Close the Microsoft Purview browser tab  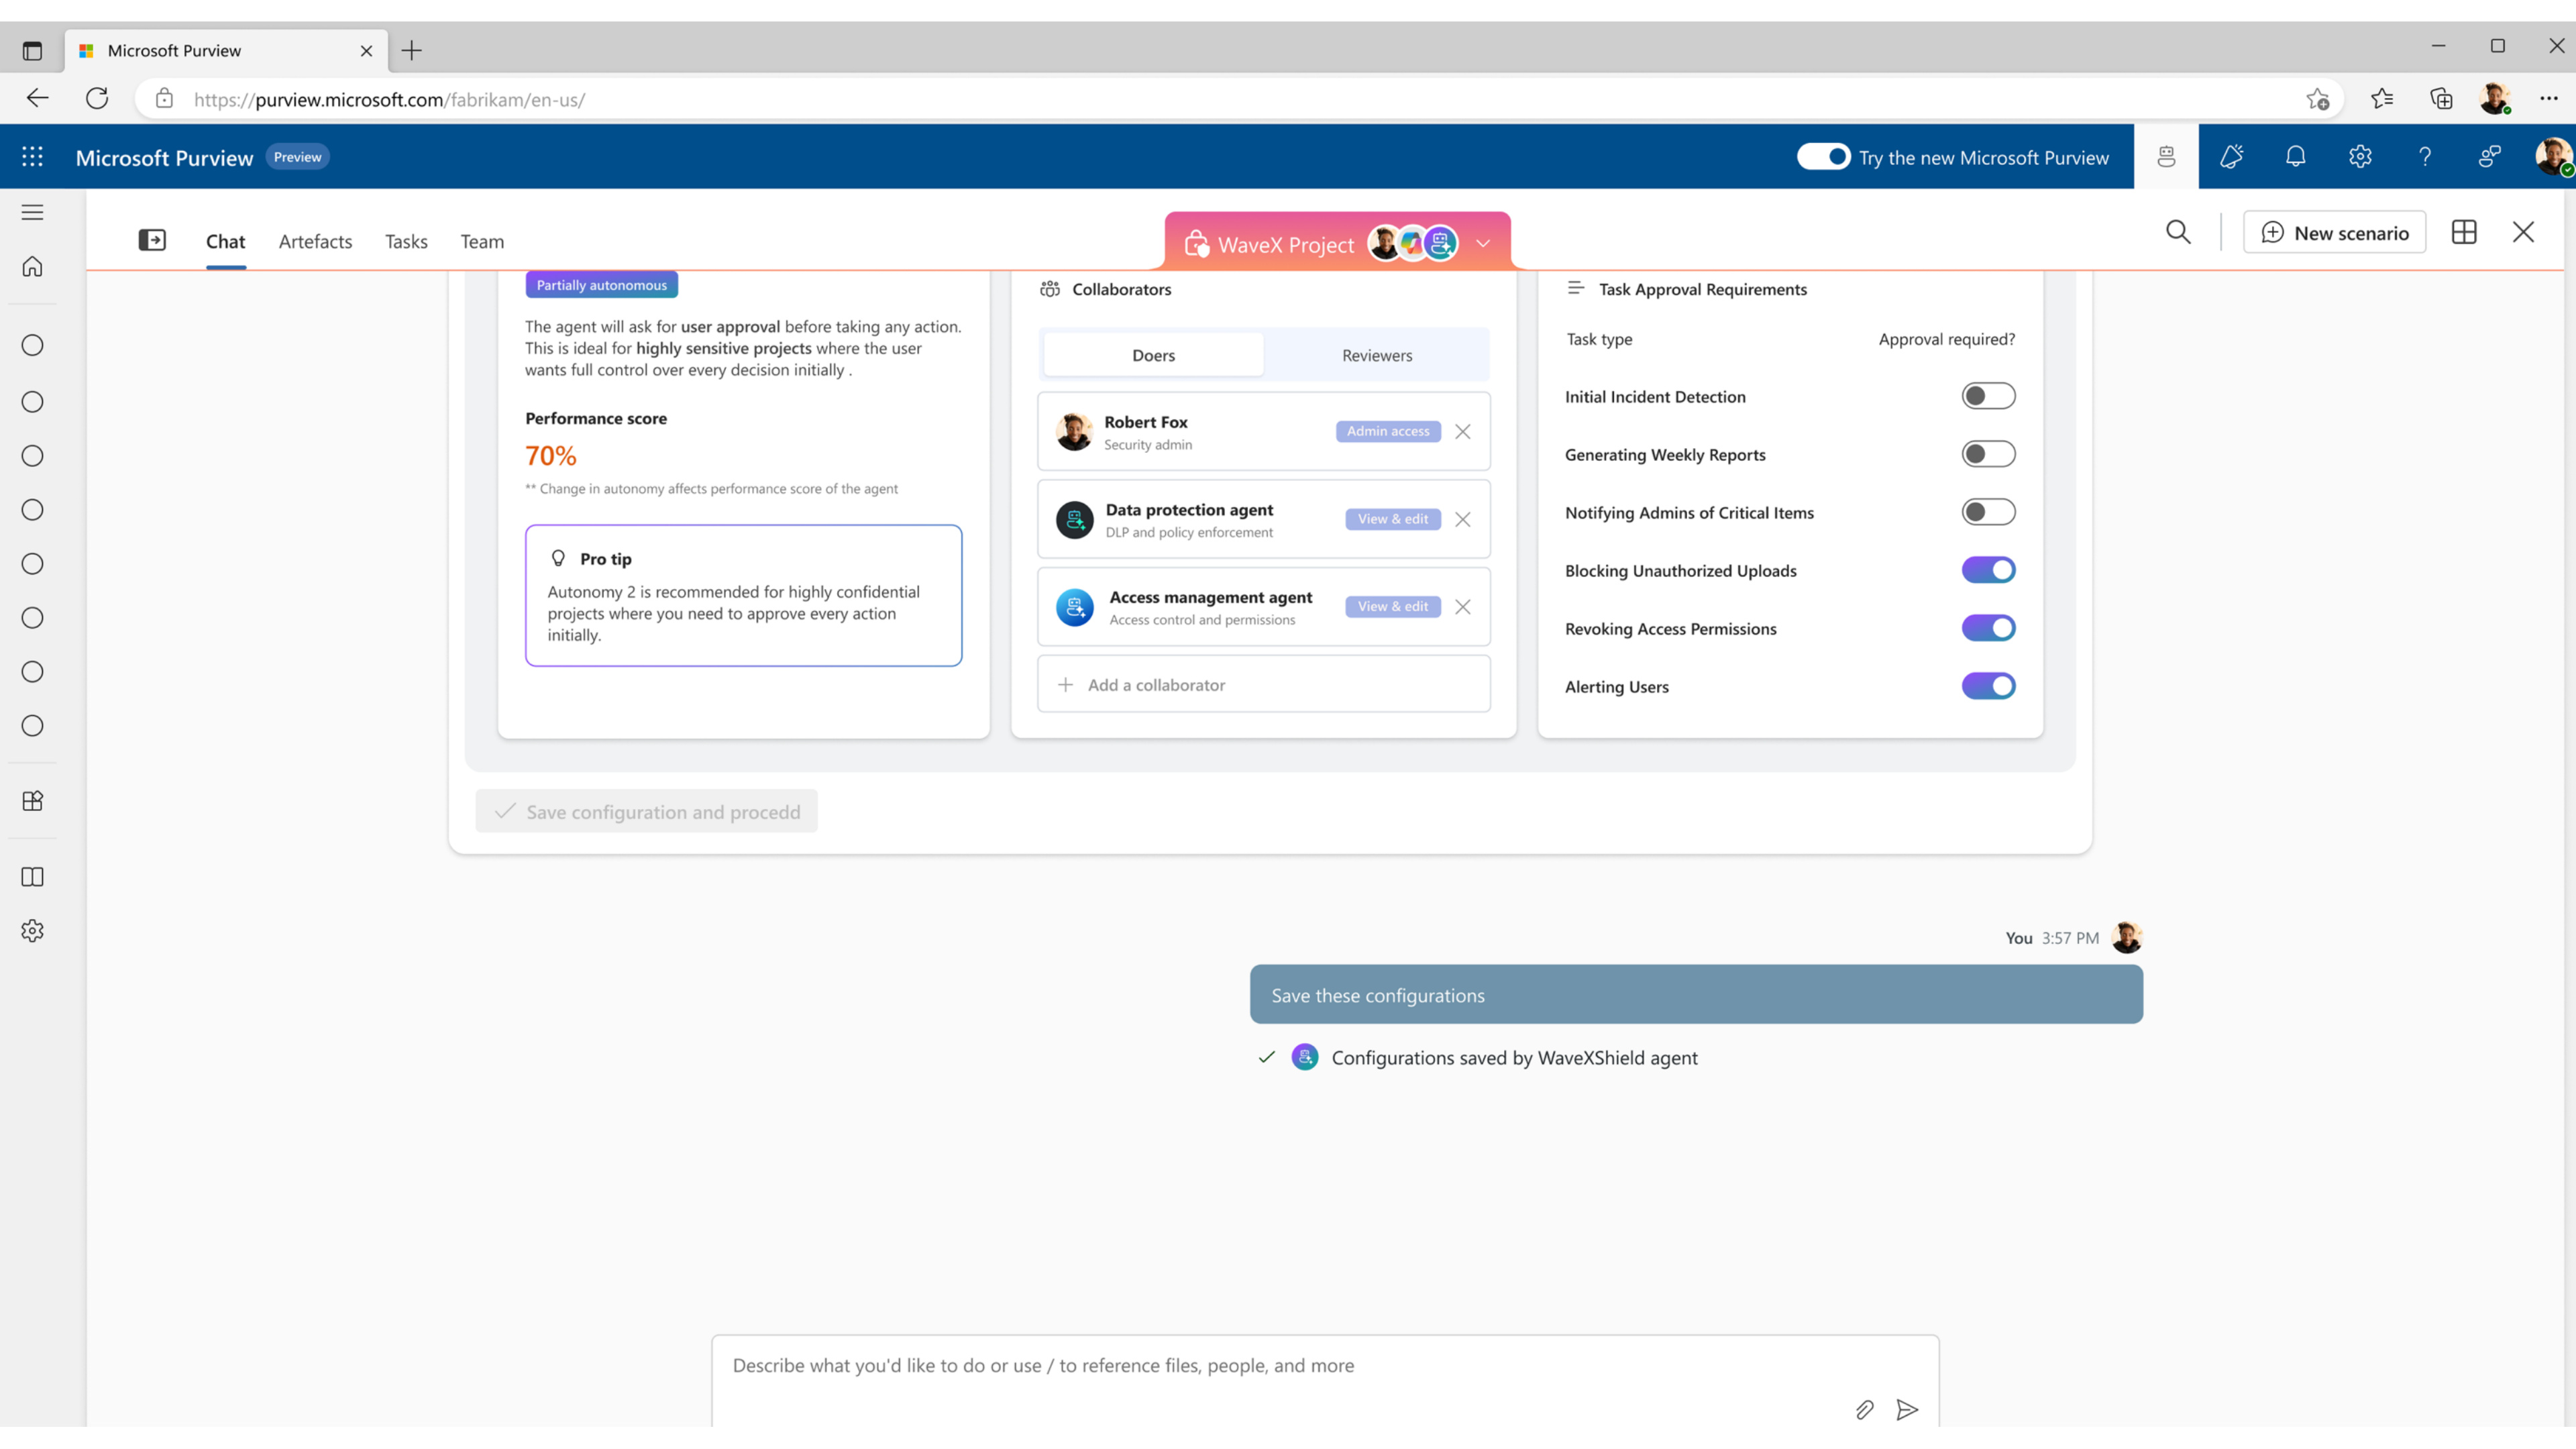pyautogui.click(x=366, y=50)
